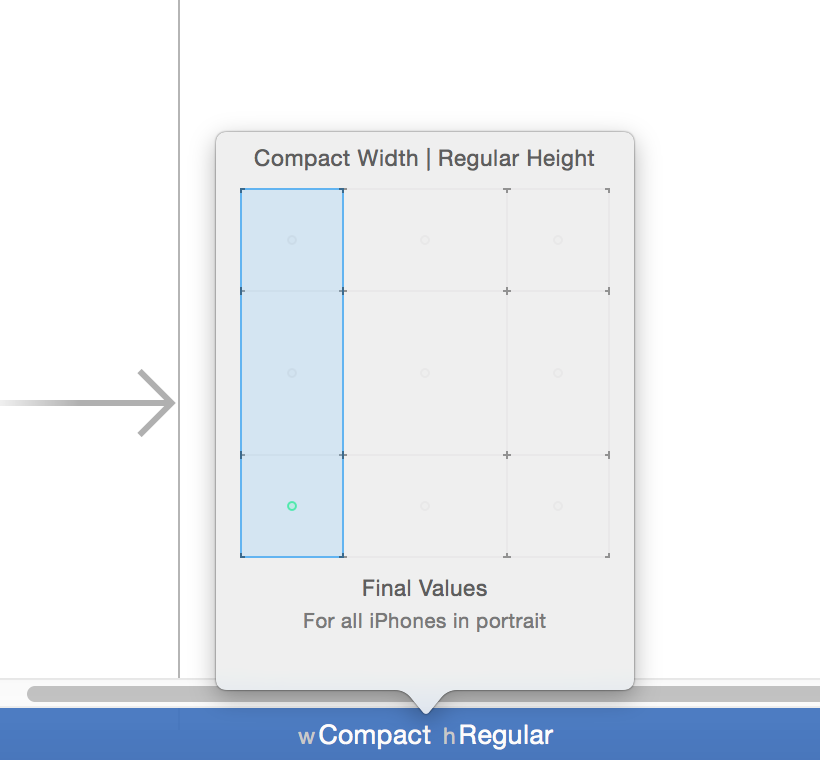Select the bottom-middle size class grid cell
Screen dimensions: 820x760
(425, 506)
